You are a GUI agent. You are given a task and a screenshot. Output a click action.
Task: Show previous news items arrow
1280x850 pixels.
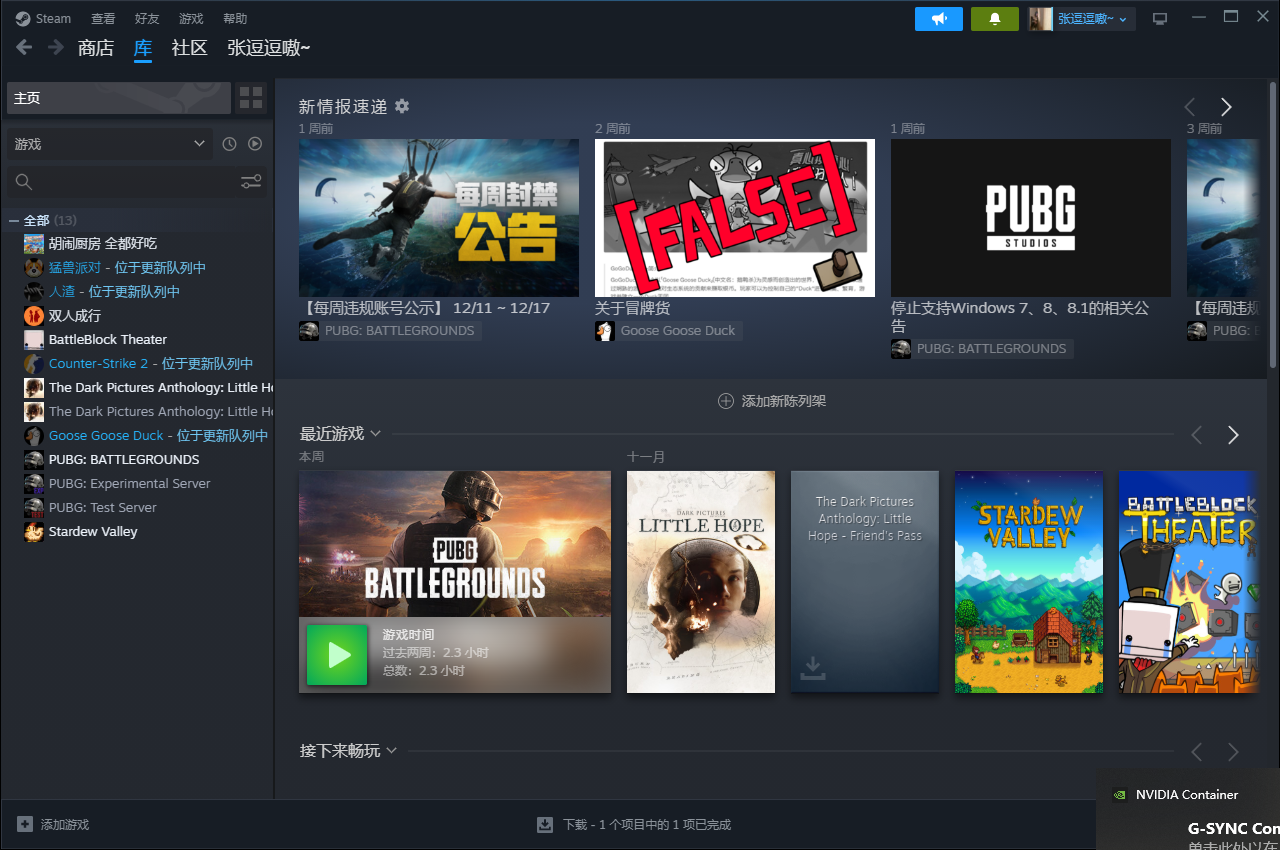[x=1190, y=107]
